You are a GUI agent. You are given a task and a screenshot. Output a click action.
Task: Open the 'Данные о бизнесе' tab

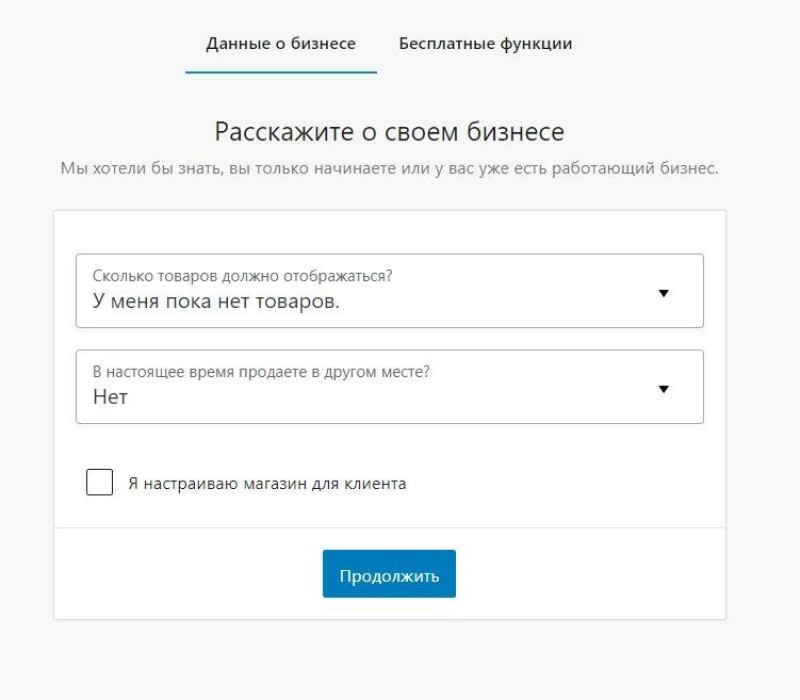[281, 44]
